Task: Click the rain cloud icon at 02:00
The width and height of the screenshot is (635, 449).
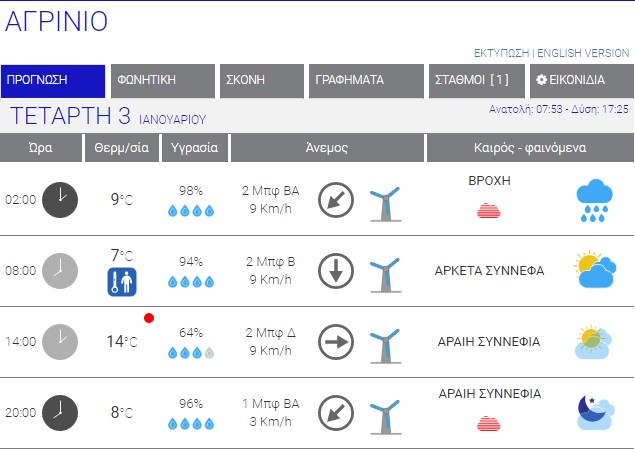Action: [595, 199]
